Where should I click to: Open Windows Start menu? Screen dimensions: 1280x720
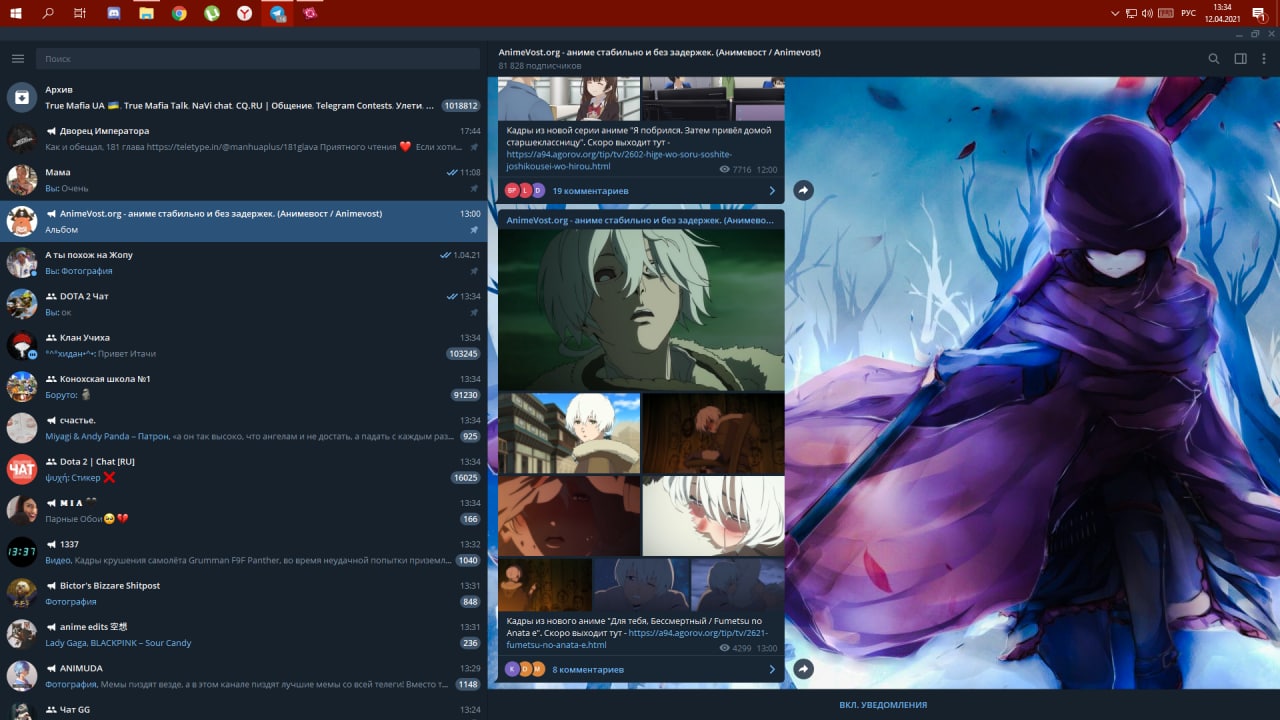click(17, 13)
